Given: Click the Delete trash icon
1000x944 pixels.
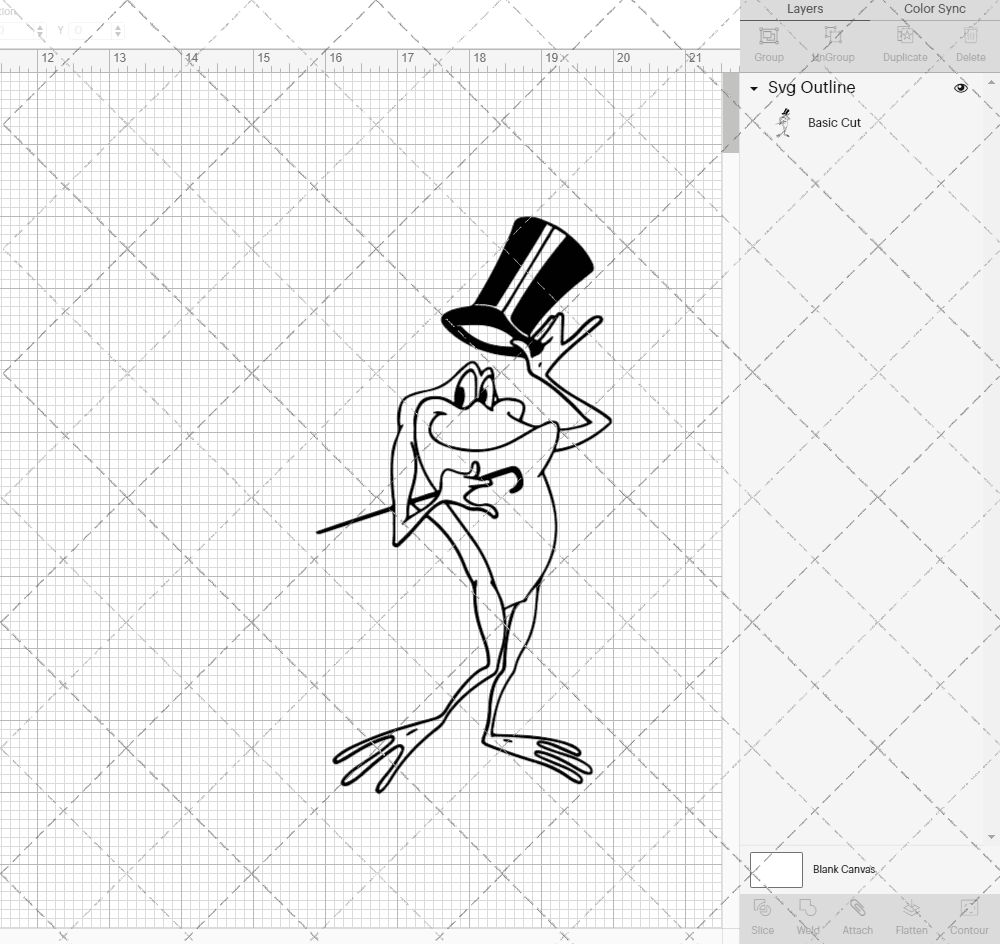Looking at the screenshot, I should coord(970,35).
